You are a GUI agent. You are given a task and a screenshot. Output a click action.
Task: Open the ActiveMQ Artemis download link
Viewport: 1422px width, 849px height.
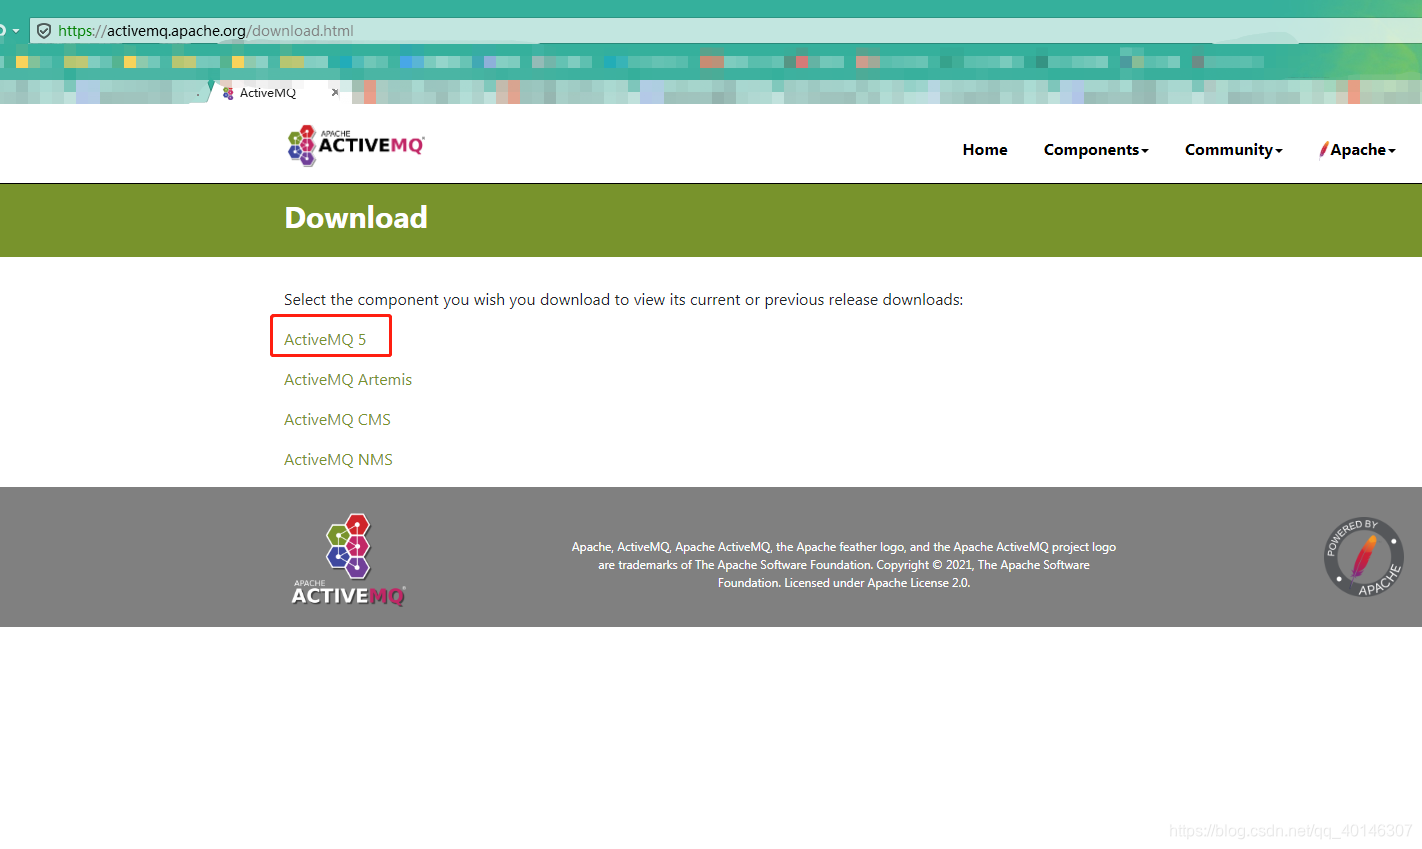pyautogui.click(x=348, y=379)
